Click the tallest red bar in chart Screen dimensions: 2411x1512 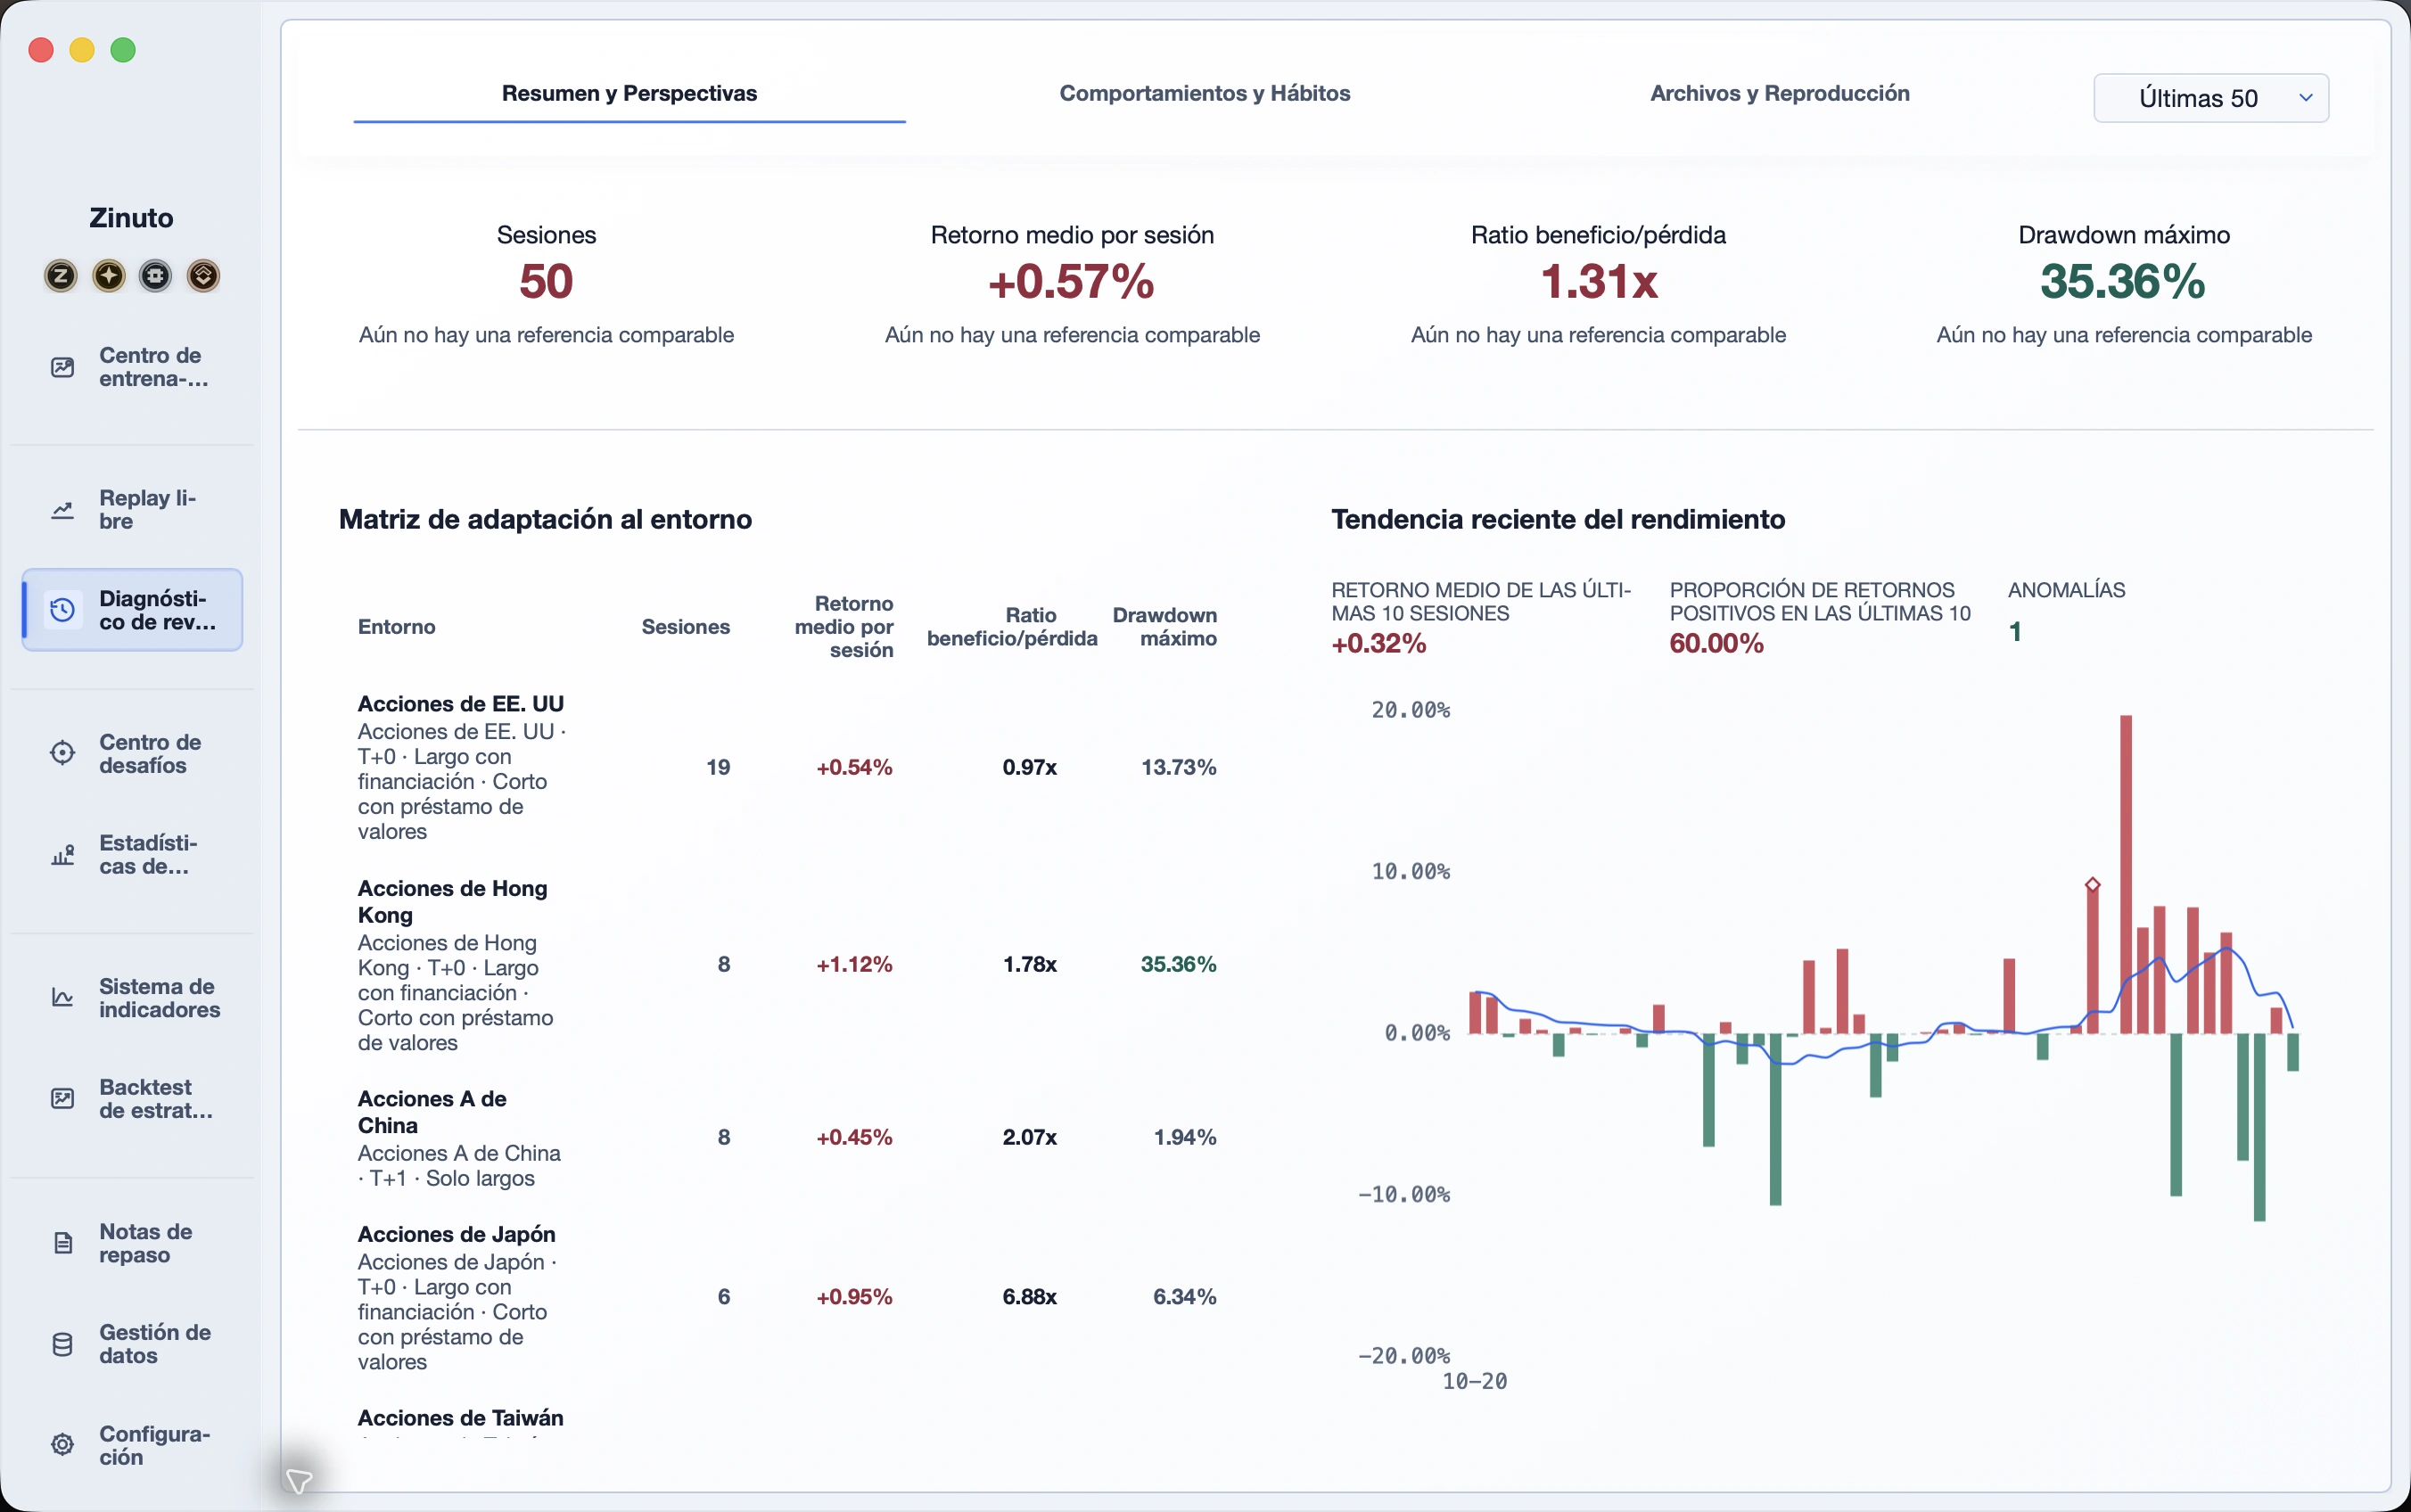tap(2126, 874)
